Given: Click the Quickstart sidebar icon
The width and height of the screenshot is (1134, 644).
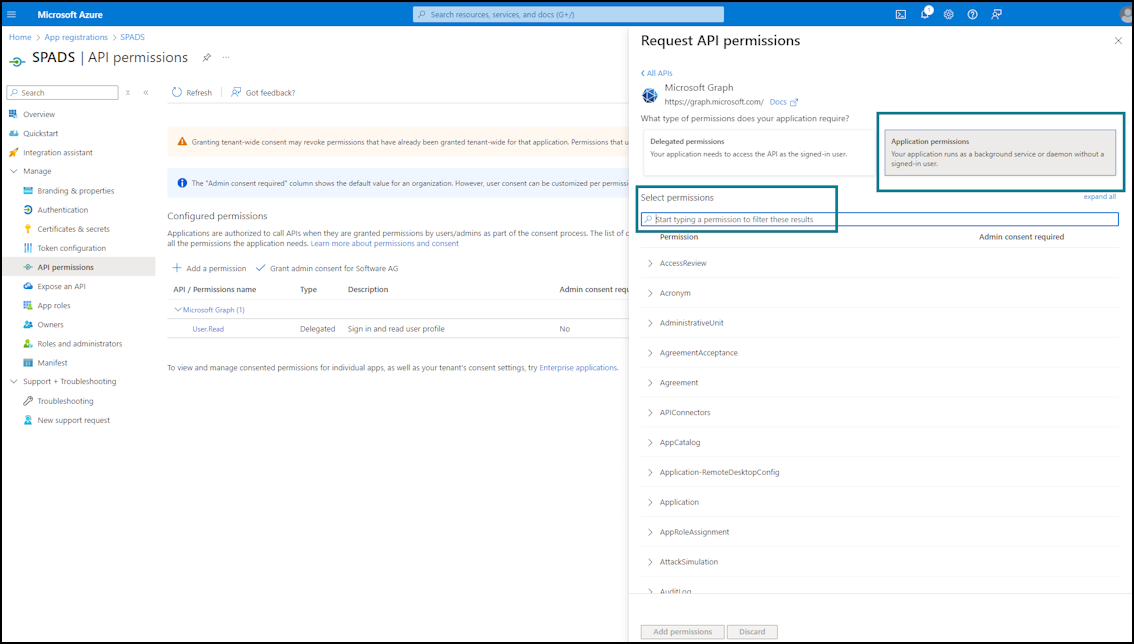Looking at the screenshot, I should coord(13,133).
